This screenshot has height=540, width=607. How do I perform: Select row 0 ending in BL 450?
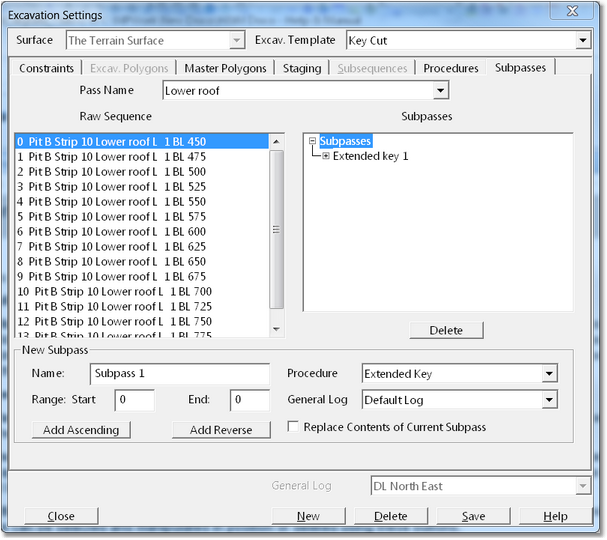click(142, 142)
